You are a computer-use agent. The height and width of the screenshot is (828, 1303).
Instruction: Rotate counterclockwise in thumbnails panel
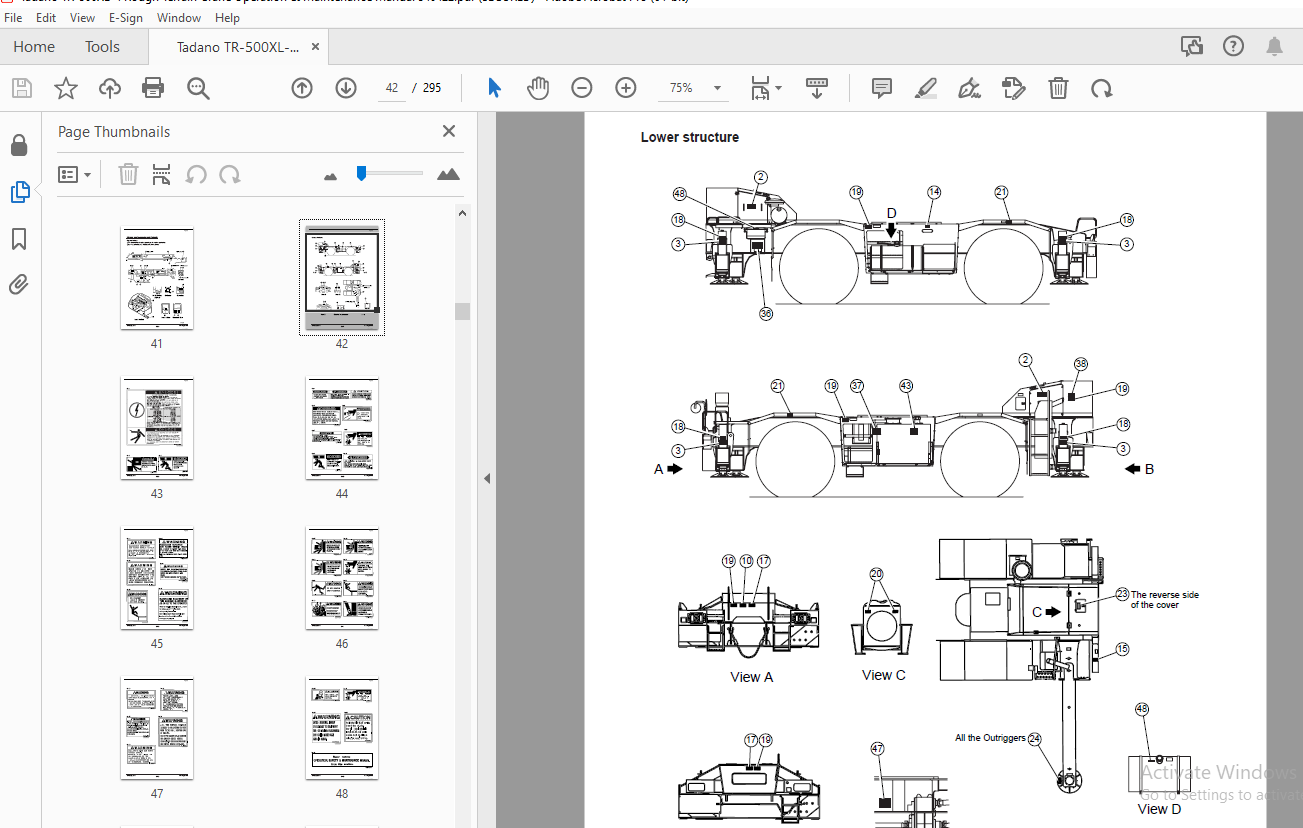(x=196, y=175)
